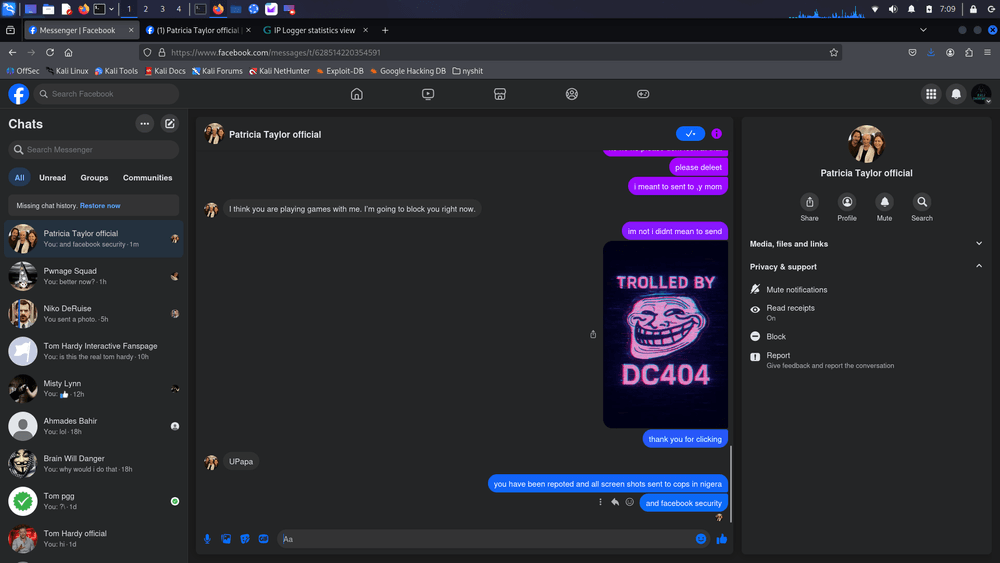Open the Facebook notifications bell
1000x563 pixels.
coord(955,94)
